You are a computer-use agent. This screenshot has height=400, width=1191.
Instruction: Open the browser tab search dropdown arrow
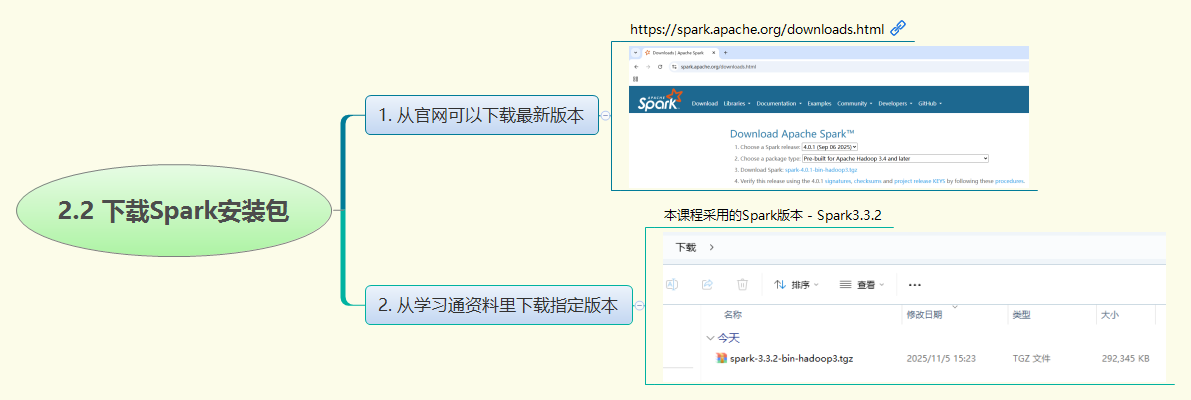coord(636,52)
